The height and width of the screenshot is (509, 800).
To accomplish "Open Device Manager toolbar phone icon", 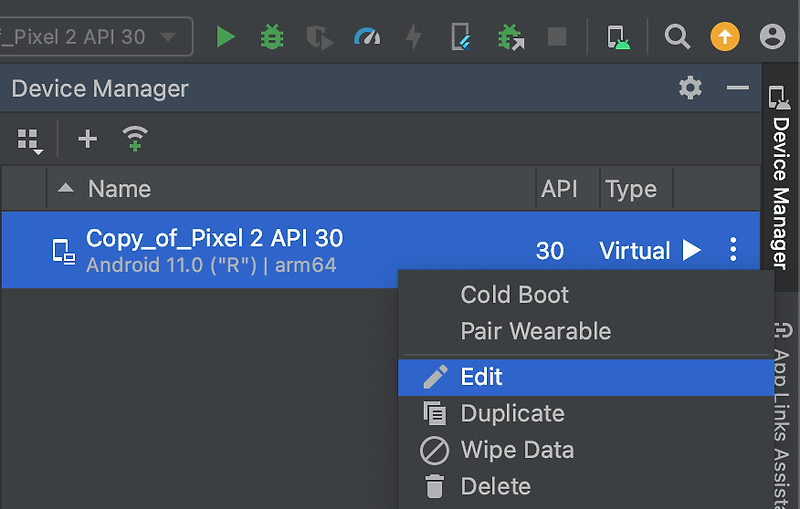I will pyautogui.click(x=618, y=37).
